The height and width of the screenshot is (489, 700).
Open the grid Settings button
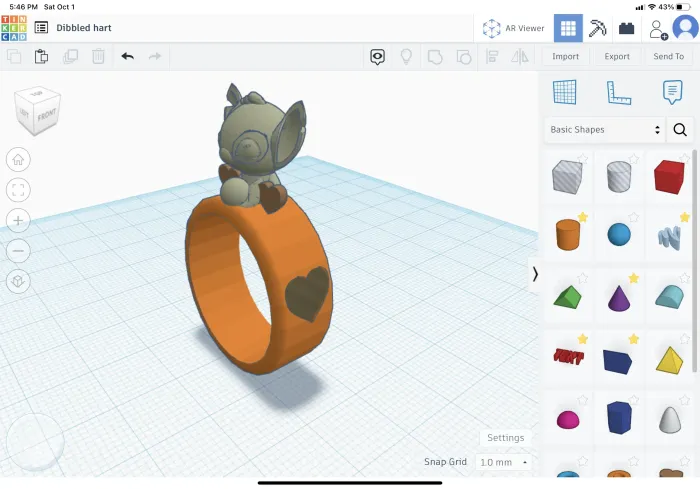tap(505, 438)
